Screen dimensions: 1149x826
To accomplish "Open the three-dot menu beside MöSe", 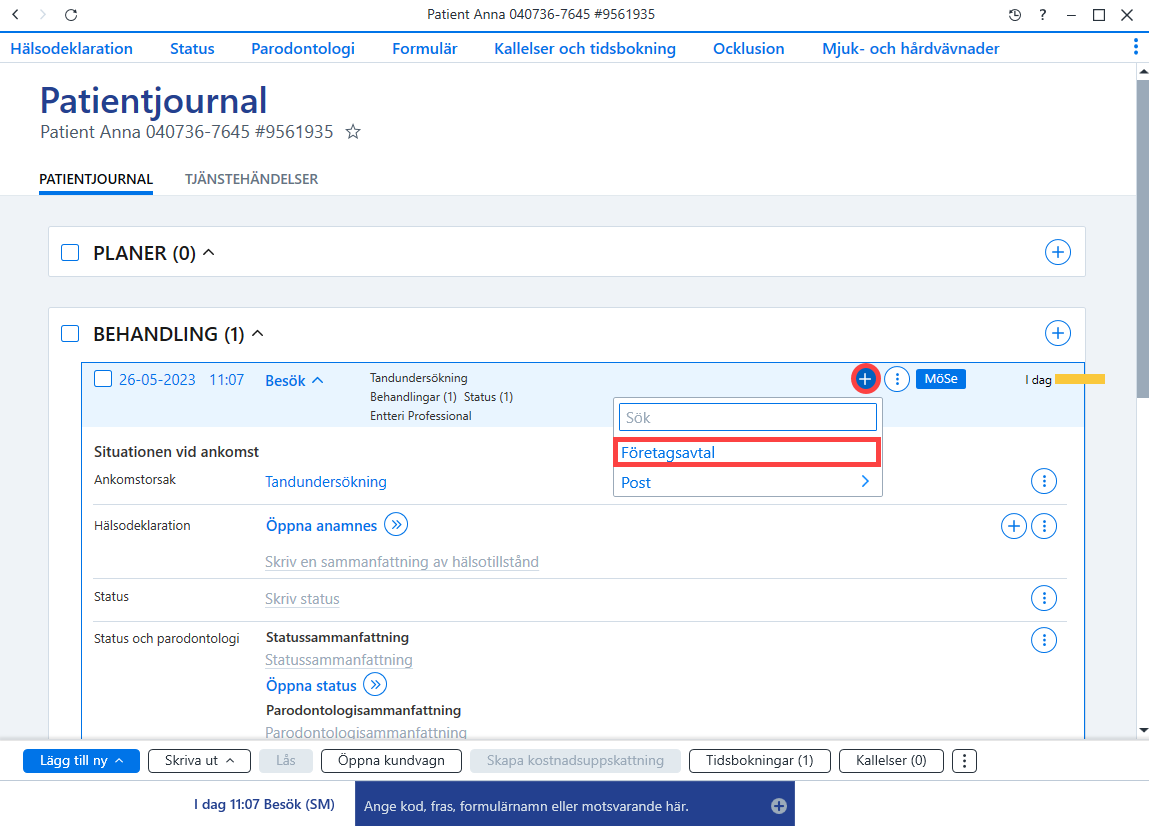I will click(897, 379).
